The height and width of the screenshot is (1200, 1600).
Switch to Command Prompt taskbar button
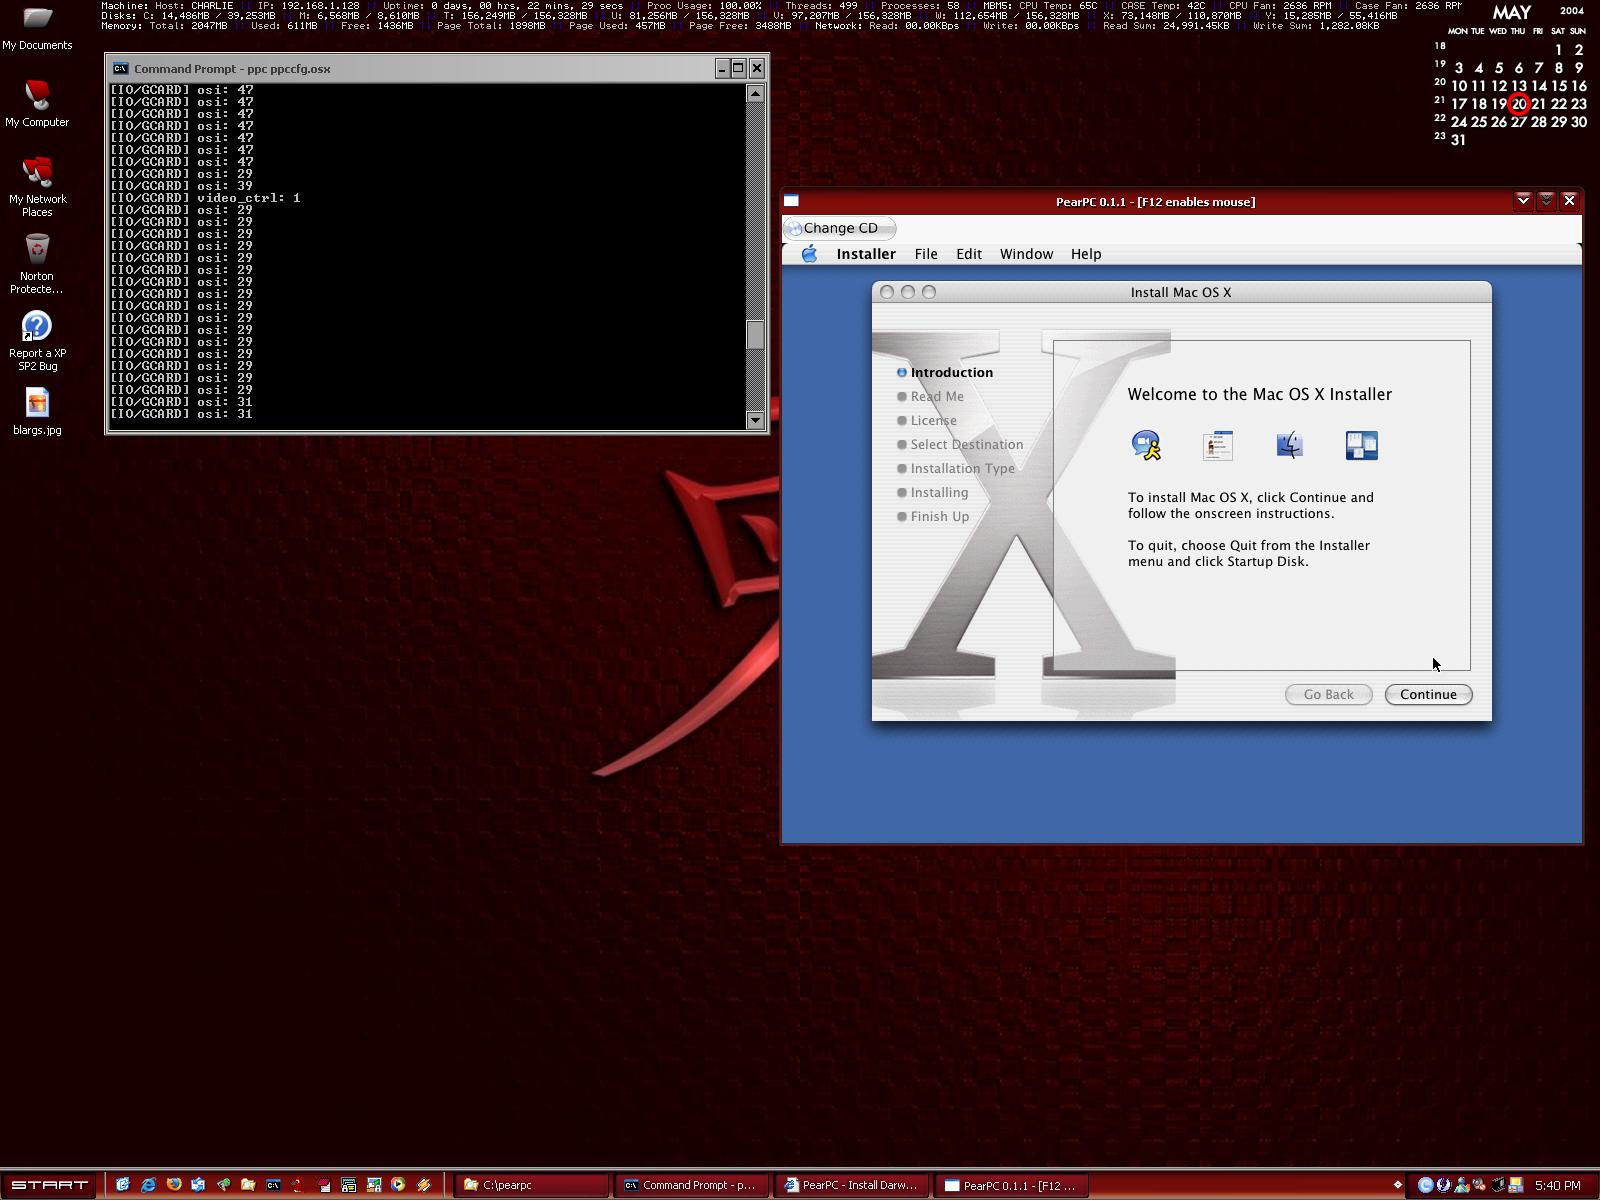click(692, 1185)
